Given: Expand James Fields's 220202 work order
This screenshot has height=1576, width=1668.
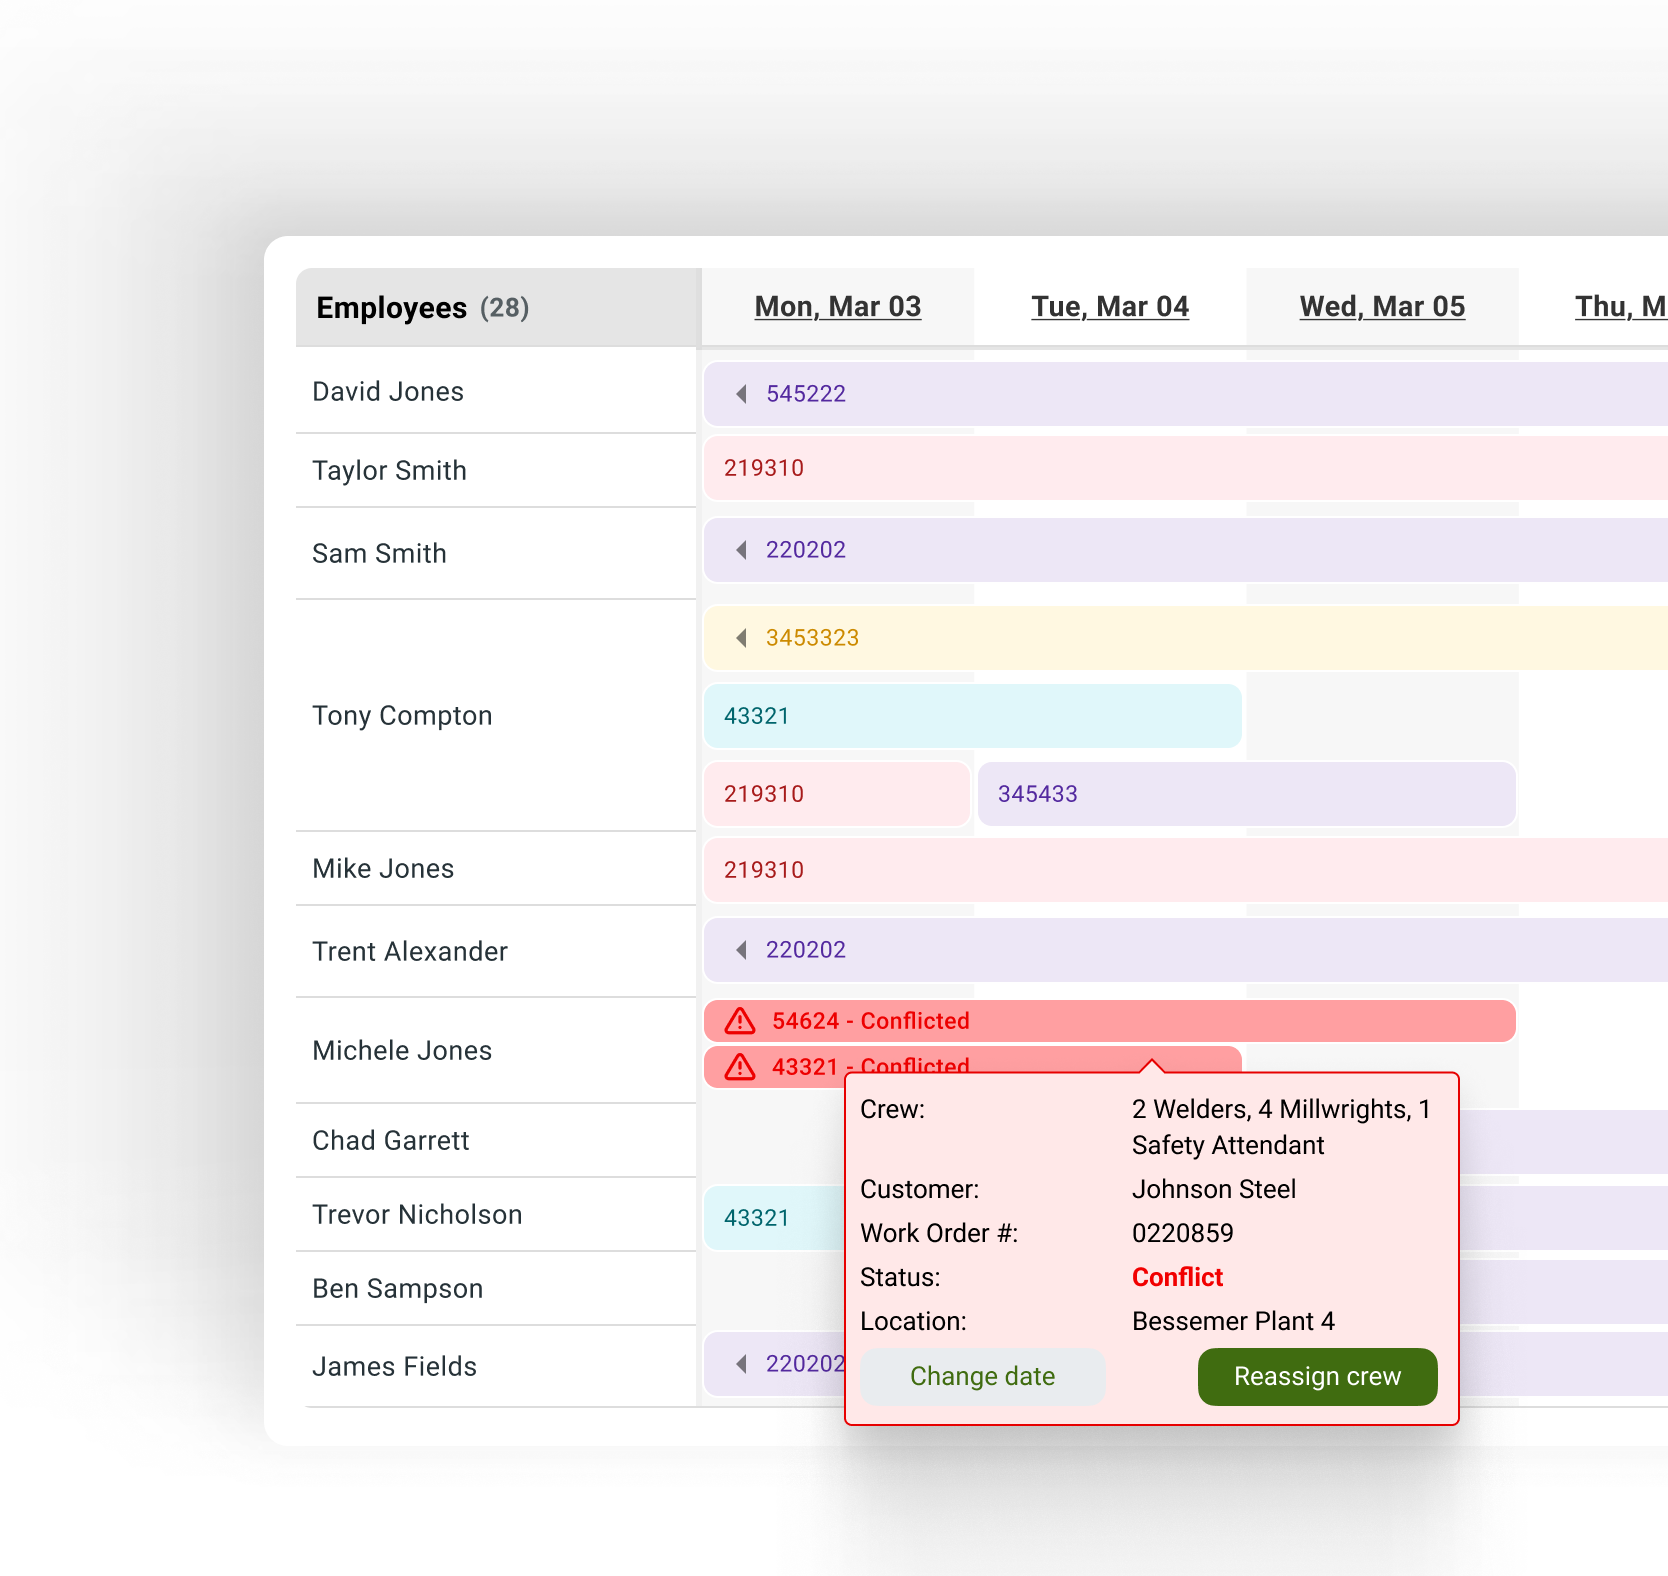Looking at the screenshot, I should coord(741,1363).
